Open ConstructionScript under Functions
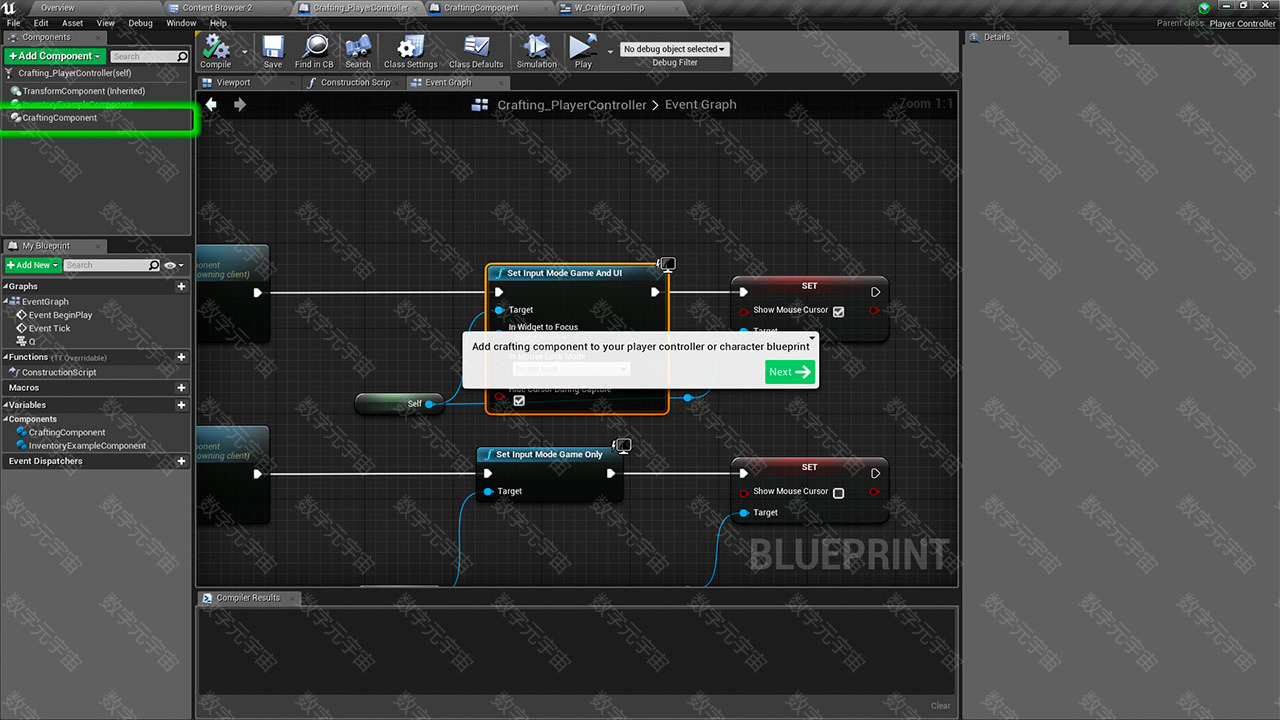This screenshot has width=1280, height=720. 58,372
